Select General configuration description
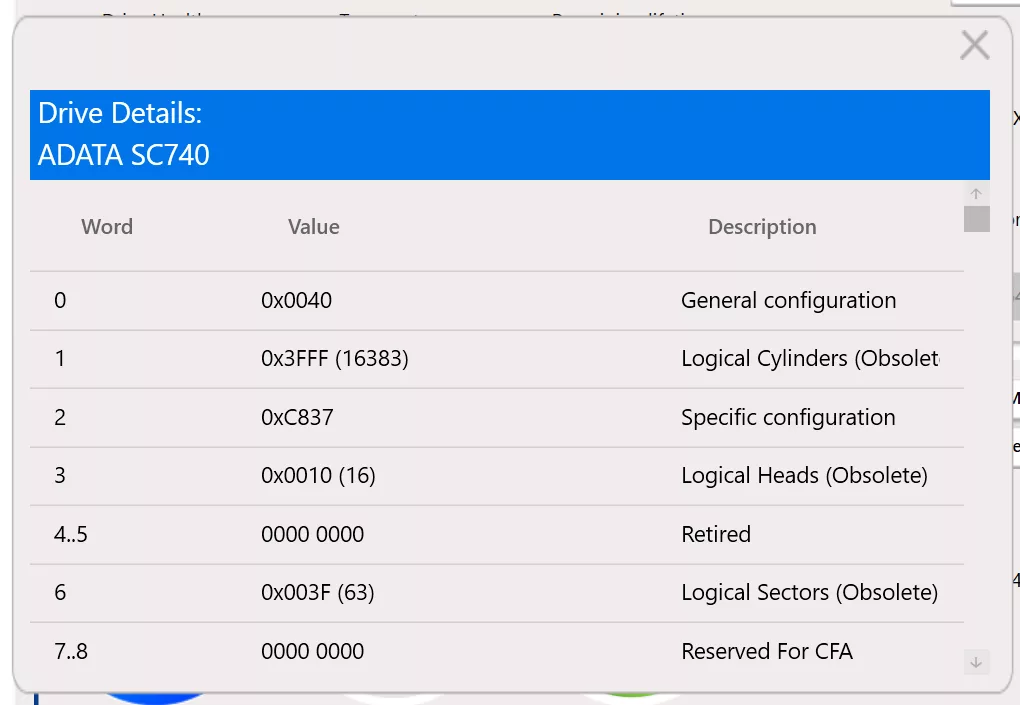 click(788, 300)
